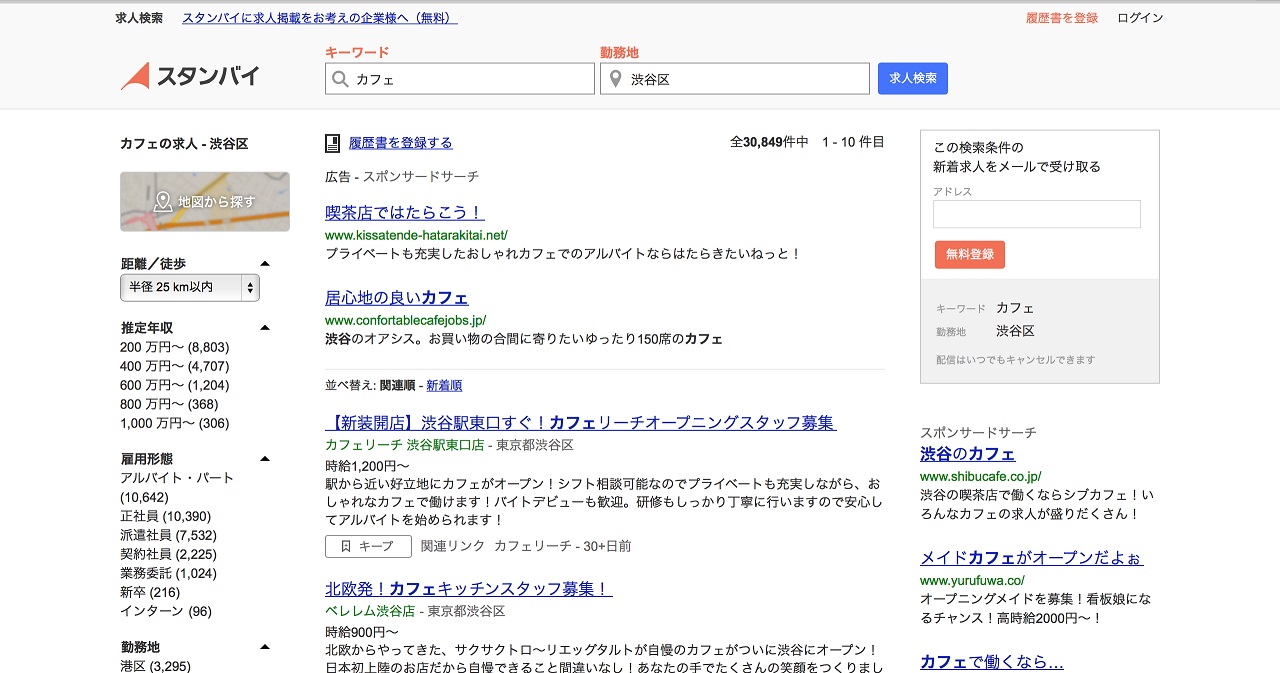Image resolution: width=1280 pixels, height=673 pixels.
Task: Sort results by 新着順
Action: pos(444,385)
